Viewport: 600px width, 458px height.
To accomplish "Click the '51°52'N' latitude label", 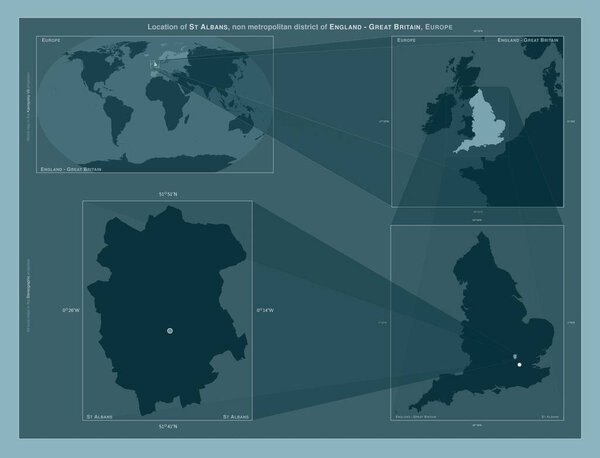I will pos(168,194).
